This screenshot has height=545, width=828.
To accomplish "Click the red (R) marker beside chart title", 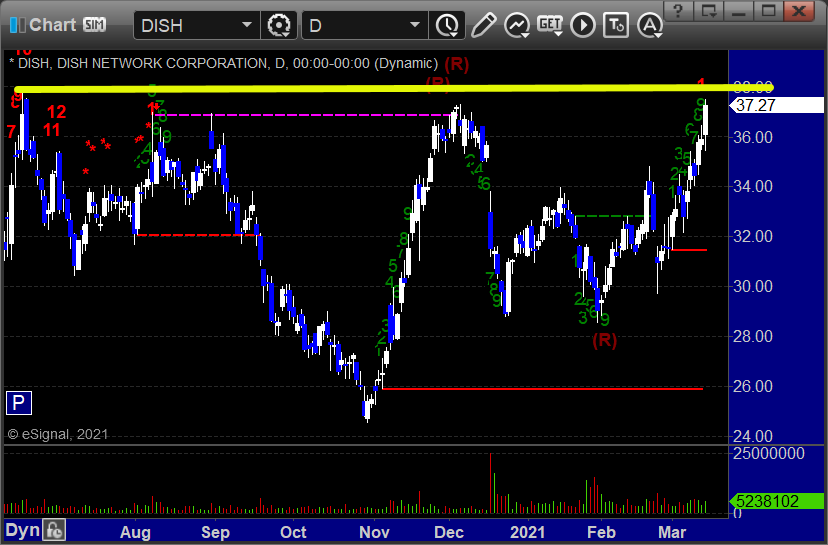I will tap(456, 64).
